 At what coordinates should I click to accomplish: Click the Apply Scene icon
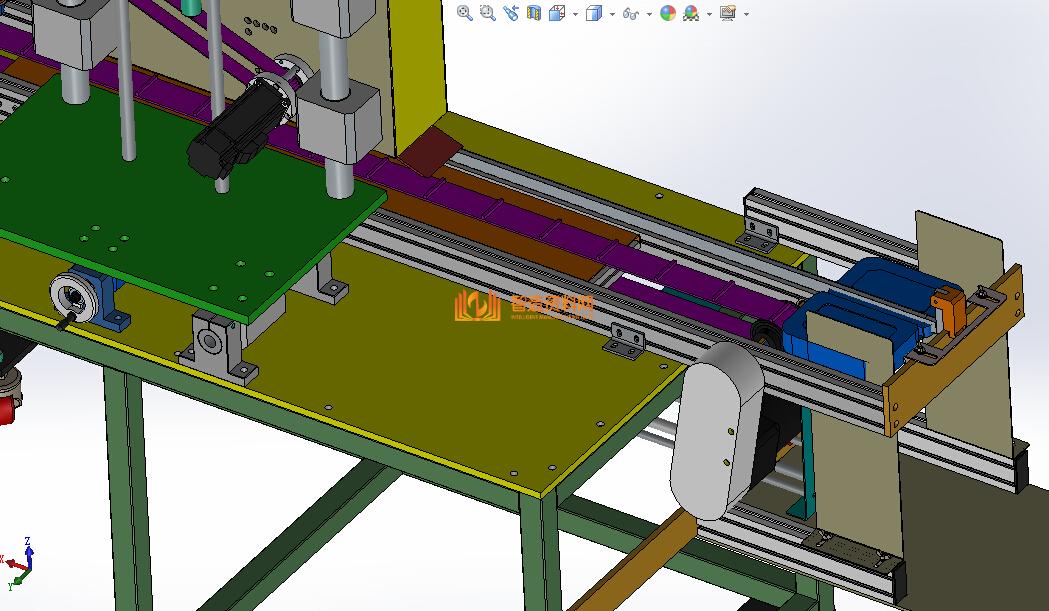click(690, 13)
